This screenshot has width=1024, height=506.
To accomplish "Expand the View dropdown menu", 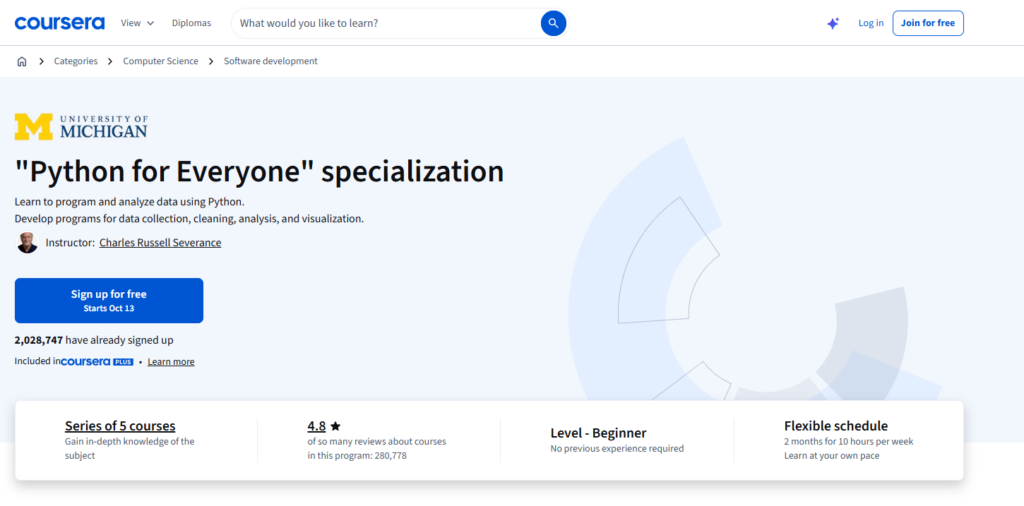I will tap(137, 23).
